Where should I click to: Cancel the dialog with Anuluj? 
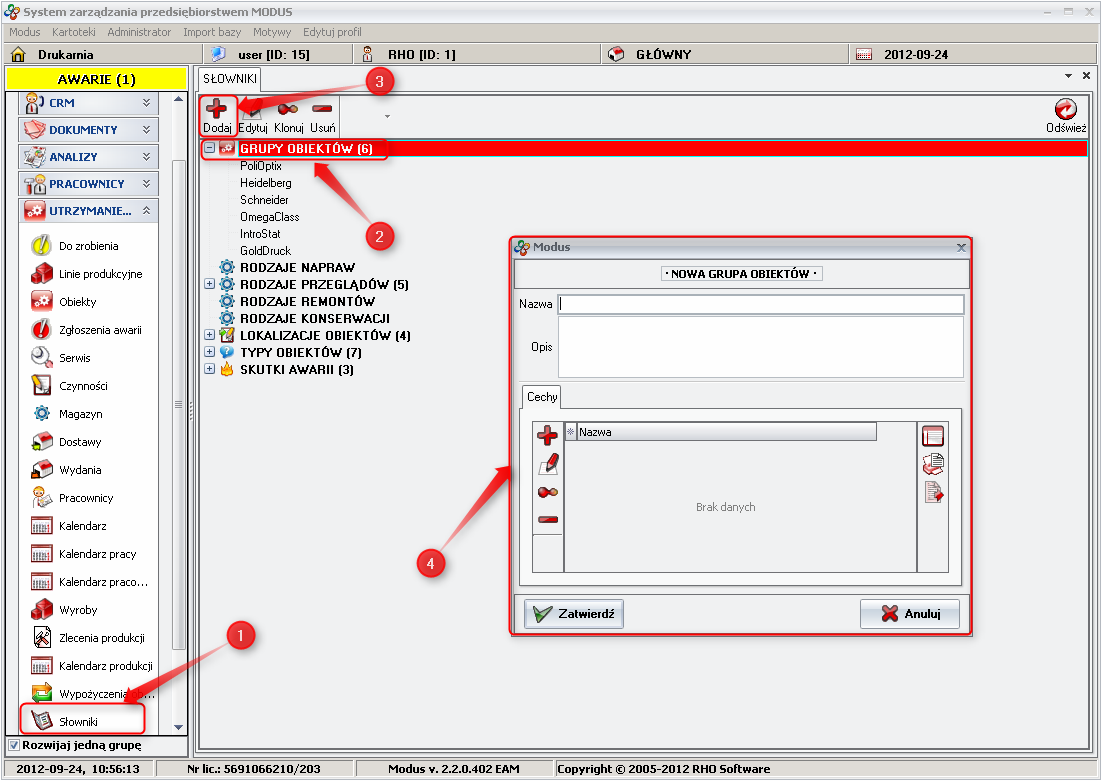pos(909,614)
